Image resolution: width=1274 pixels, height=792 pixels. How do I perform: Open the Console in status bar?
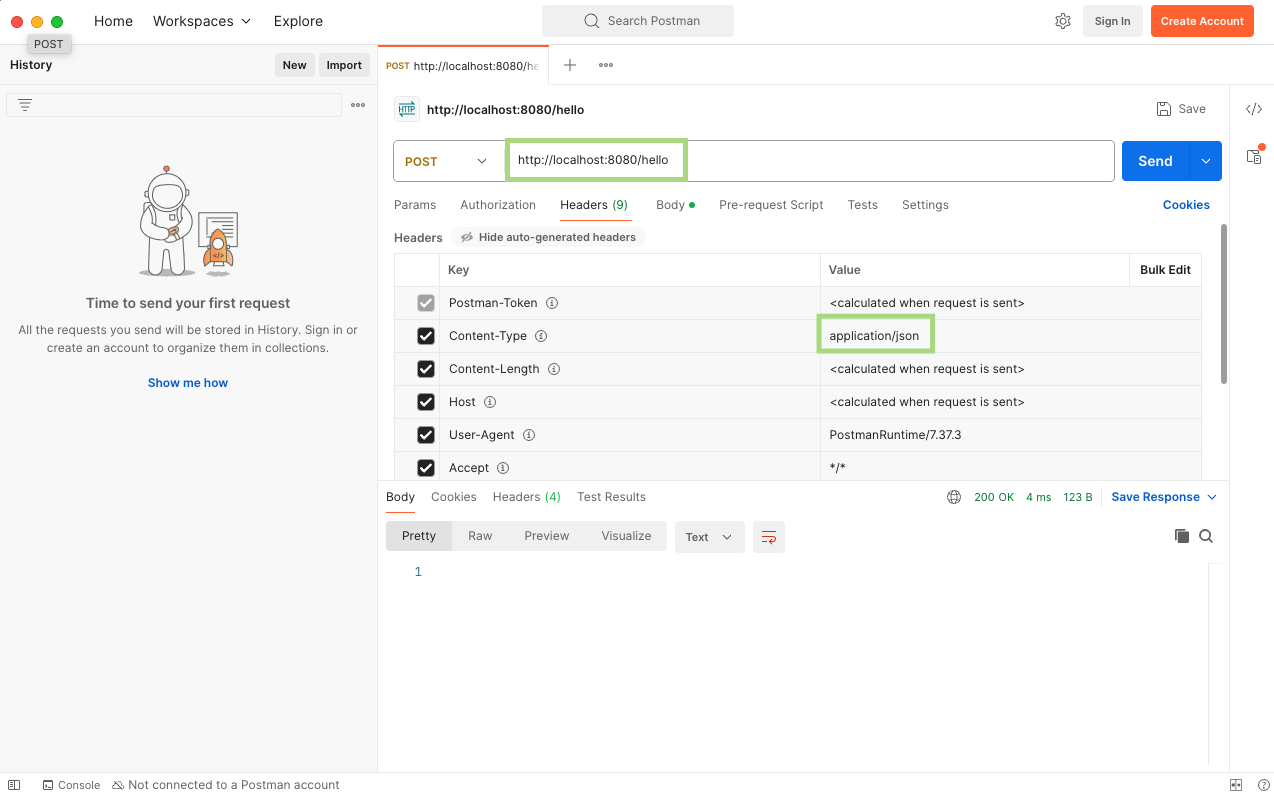(x=71, y=785)
